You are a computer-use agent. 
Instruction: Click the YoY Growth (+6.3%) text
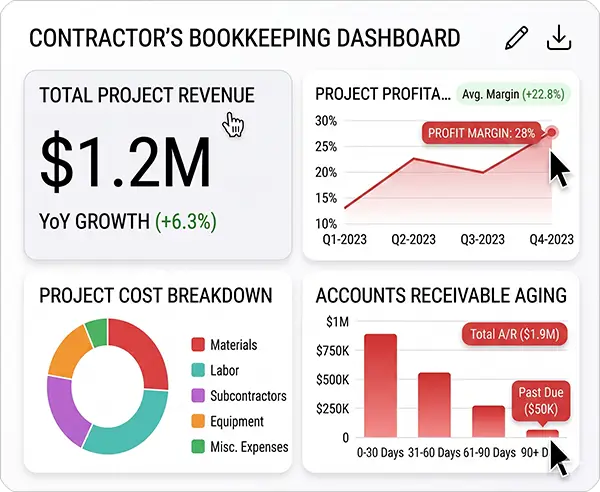(128, 222)
